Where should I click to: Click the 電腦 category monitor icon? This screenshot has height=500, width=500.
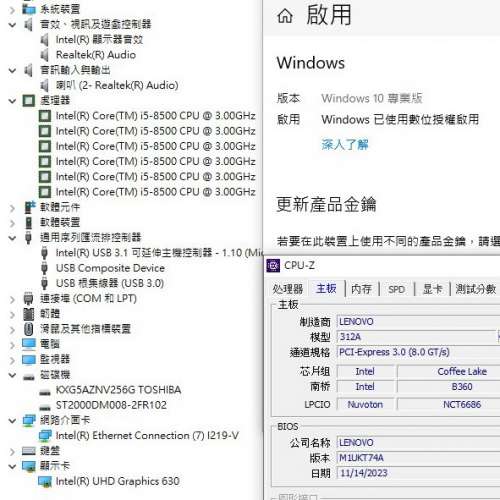coord(29,344)
